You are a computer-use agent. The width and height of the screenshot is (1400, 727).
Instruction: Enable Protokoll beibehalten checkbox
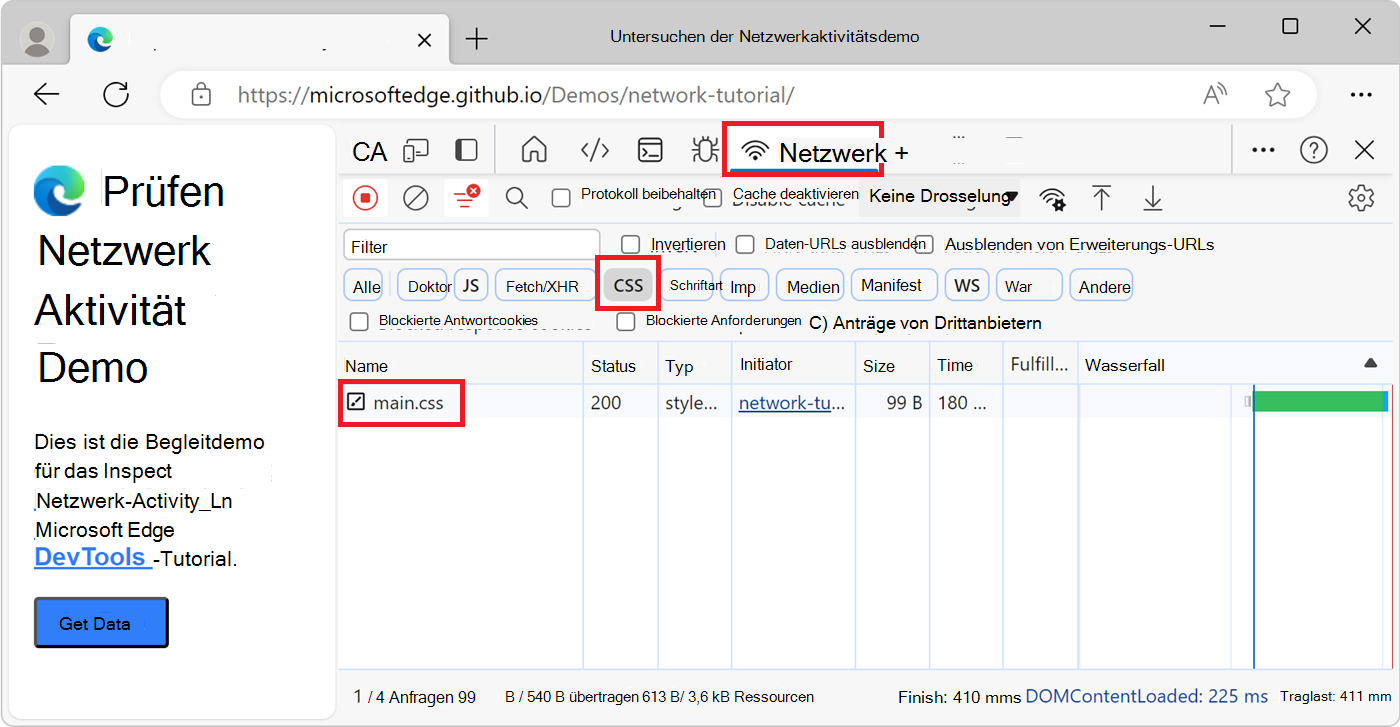561,198
